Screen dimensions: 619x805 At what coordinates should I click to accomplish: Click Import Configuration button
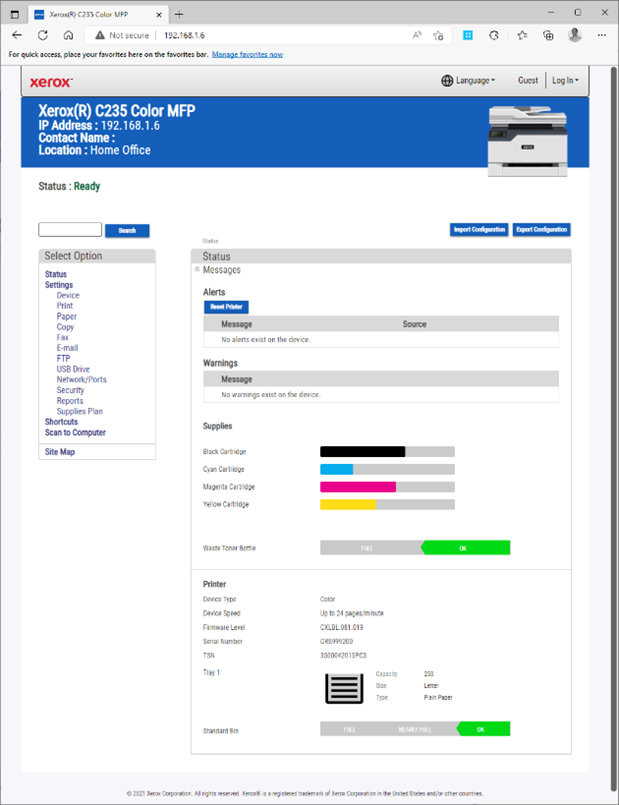(x=479, y=229)
